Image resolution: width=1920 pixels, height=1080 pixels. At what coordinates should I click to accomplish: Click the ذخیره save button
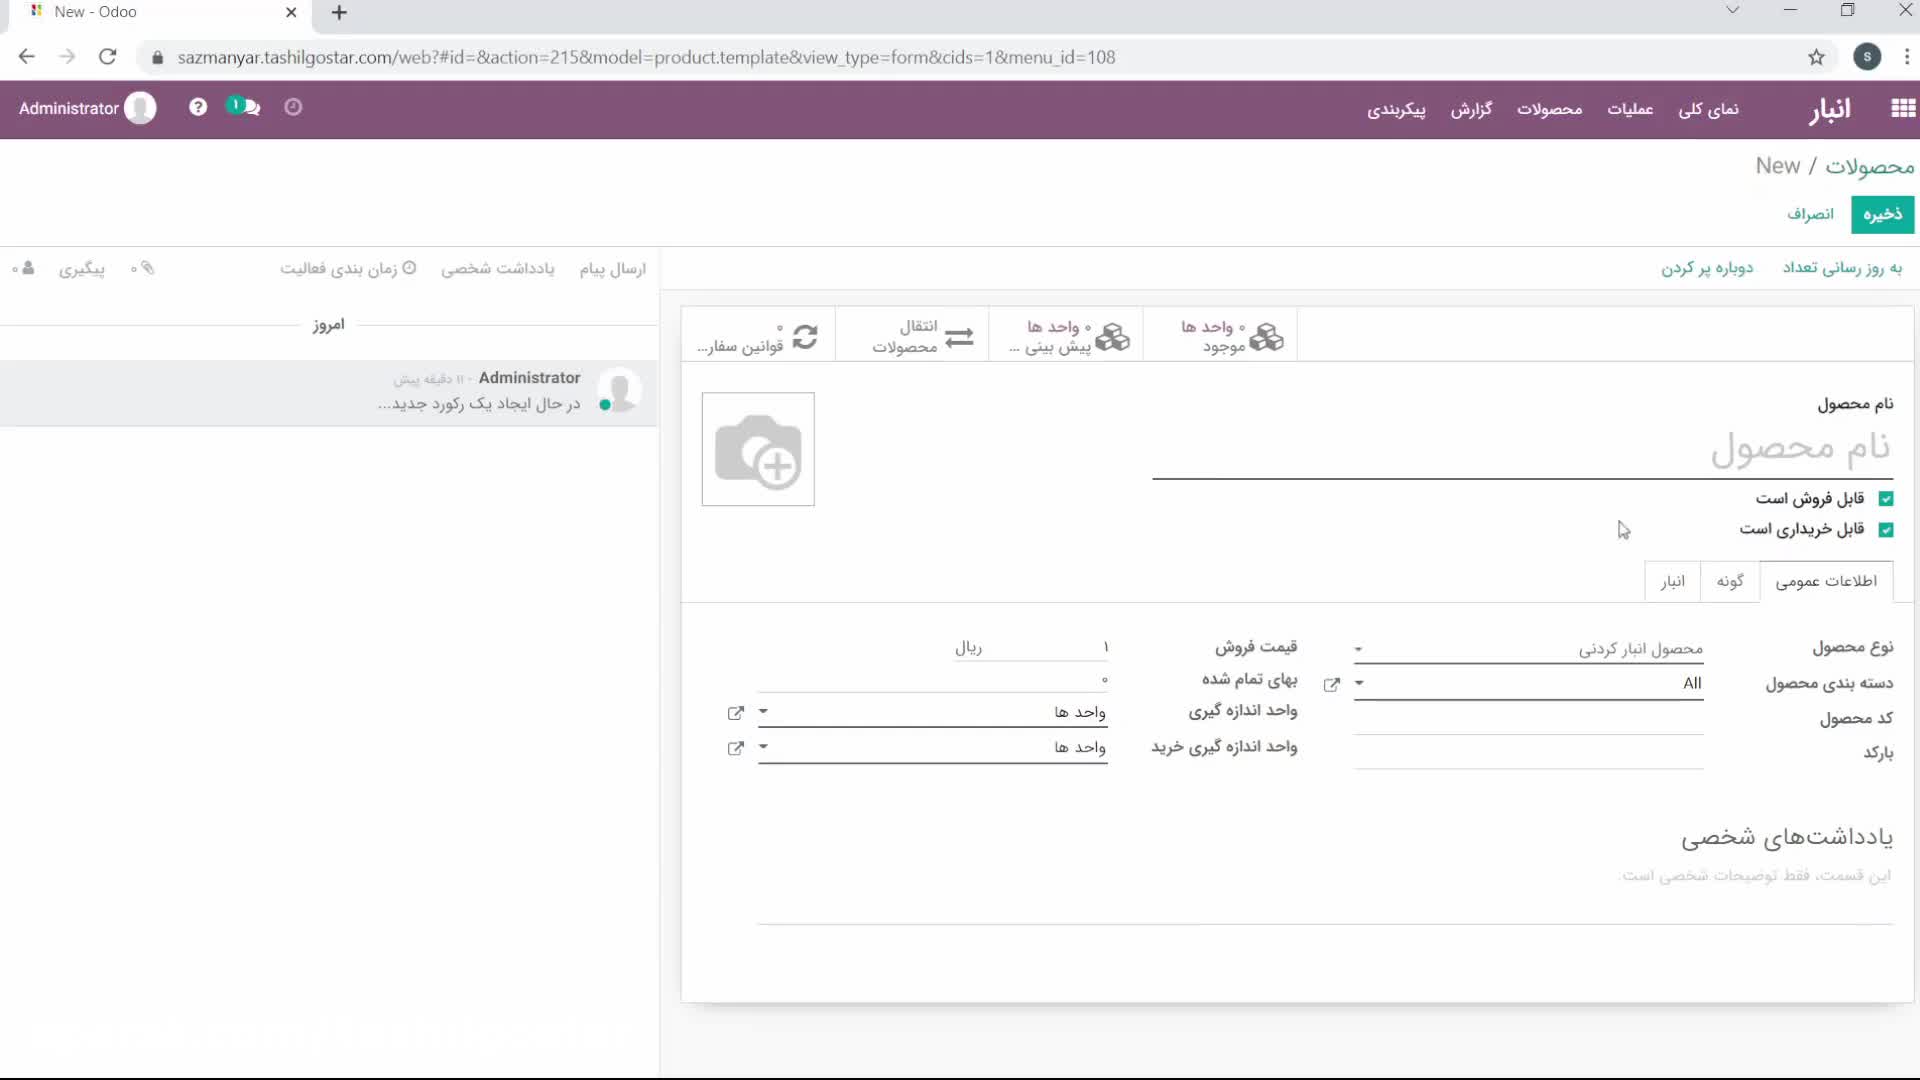pos(1882,214)
